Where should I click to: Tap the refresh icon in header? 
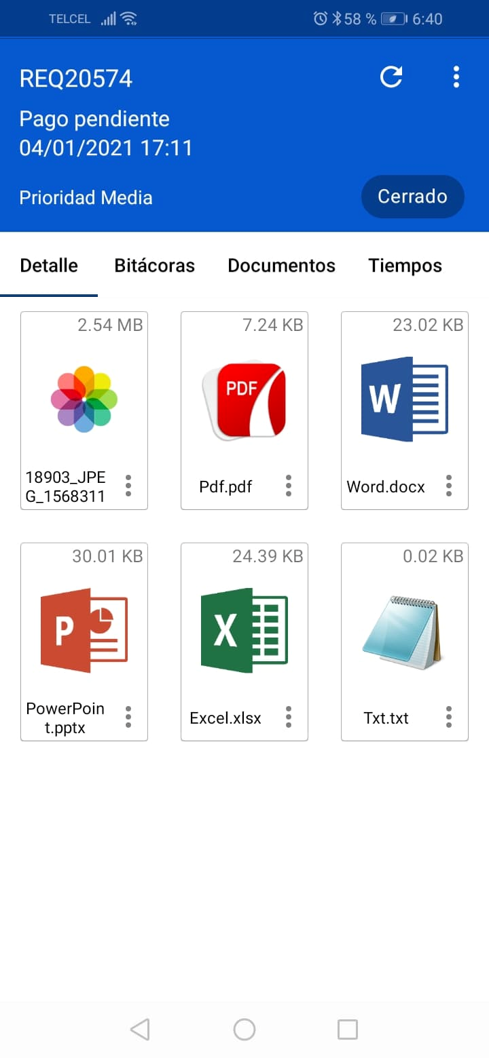pos(391,77)
